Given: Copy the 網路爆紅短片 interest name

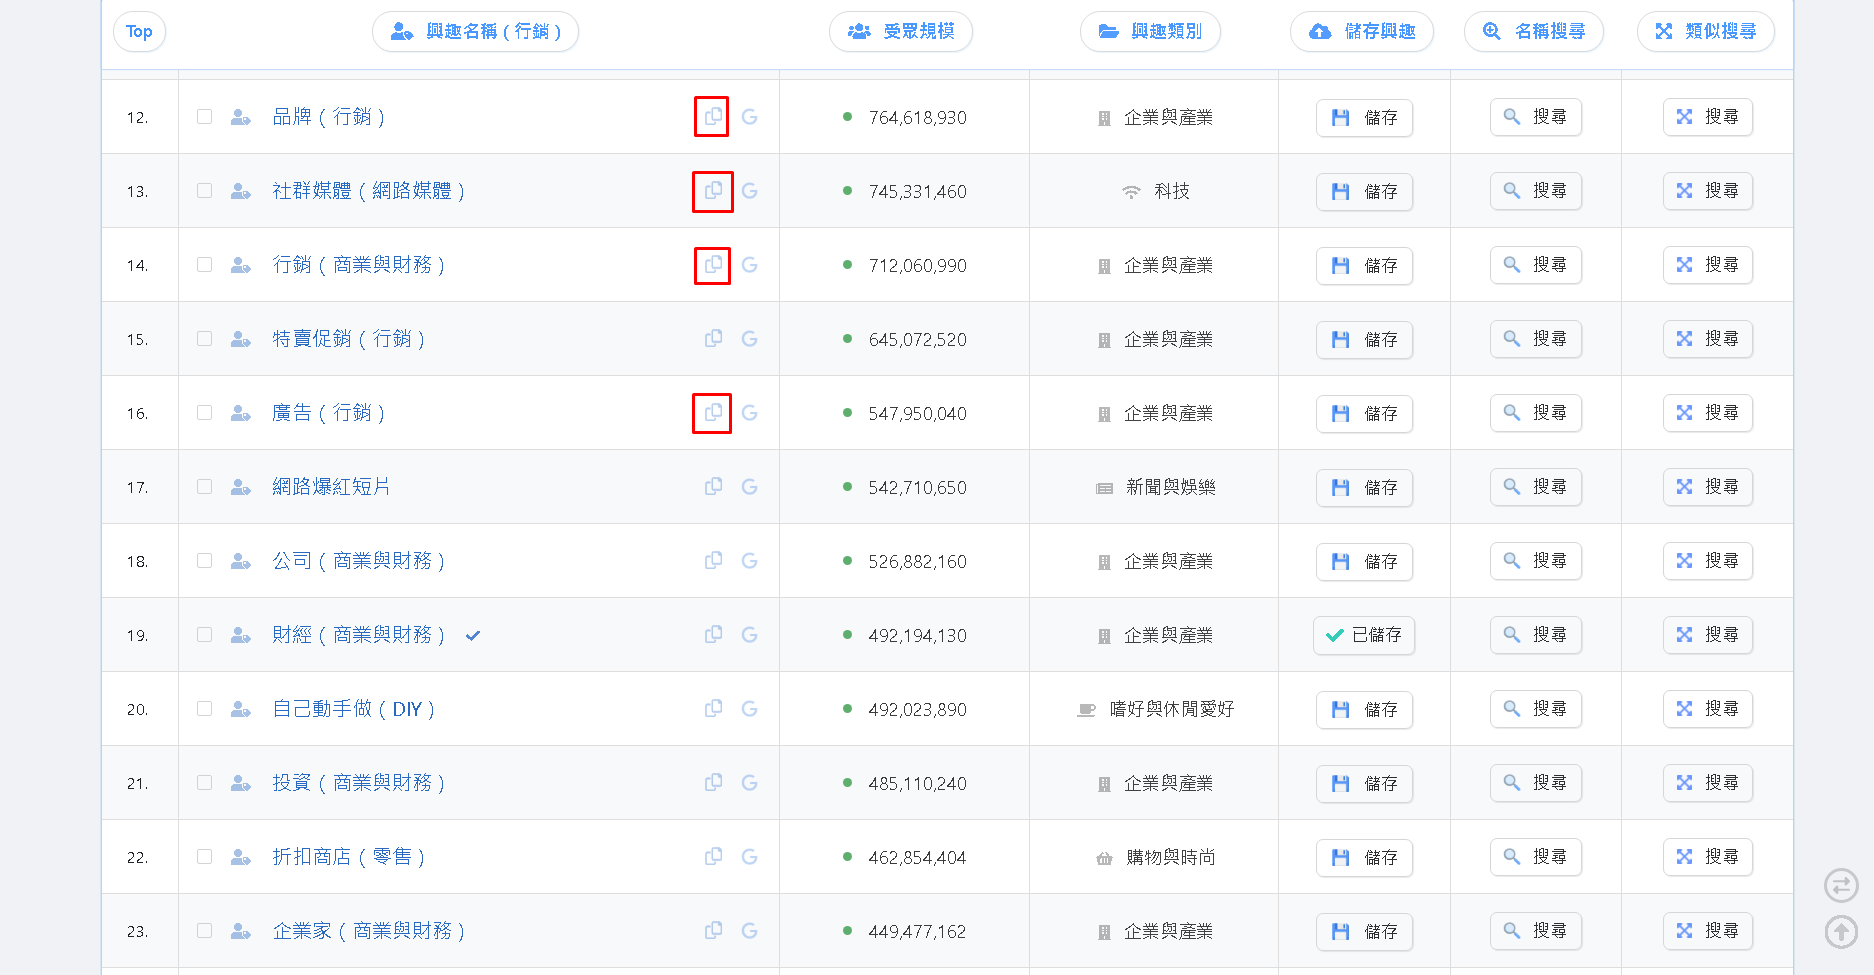Looking at the screenshot, I should [x=713, y=487].
